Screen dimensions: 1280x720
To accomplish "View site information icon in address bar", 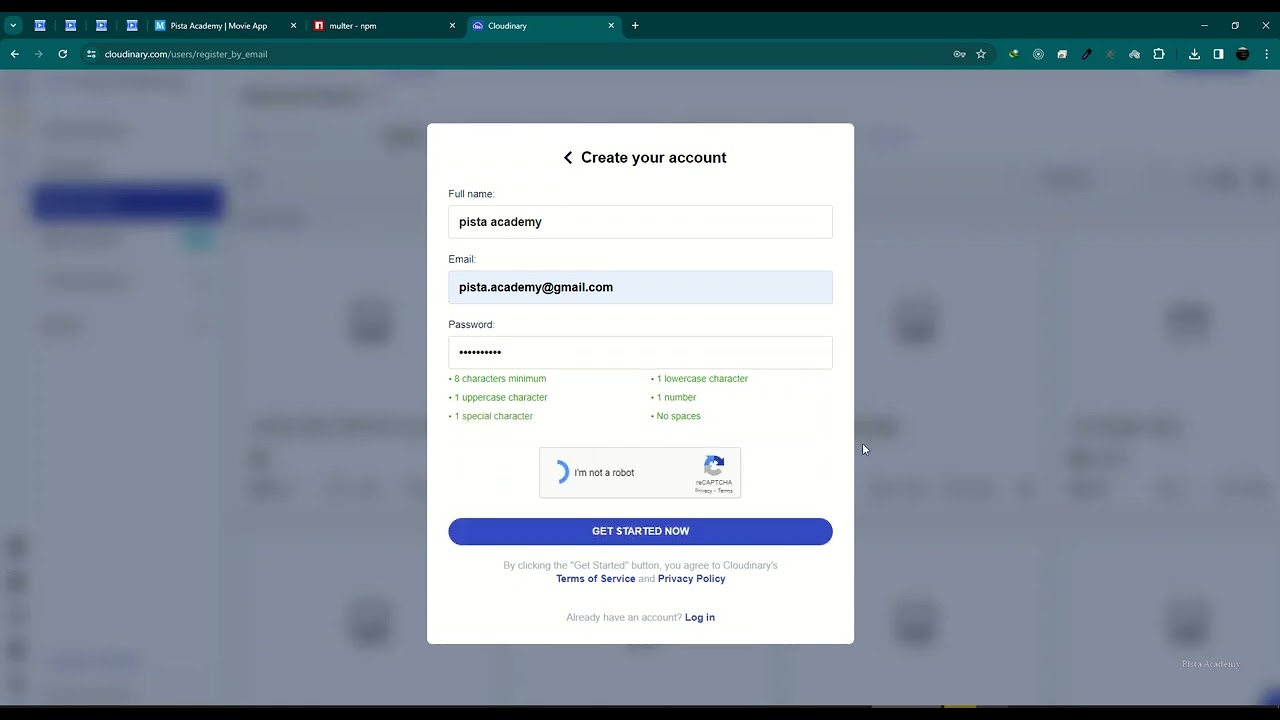I will pyautogui.click(x=91, y=54).
